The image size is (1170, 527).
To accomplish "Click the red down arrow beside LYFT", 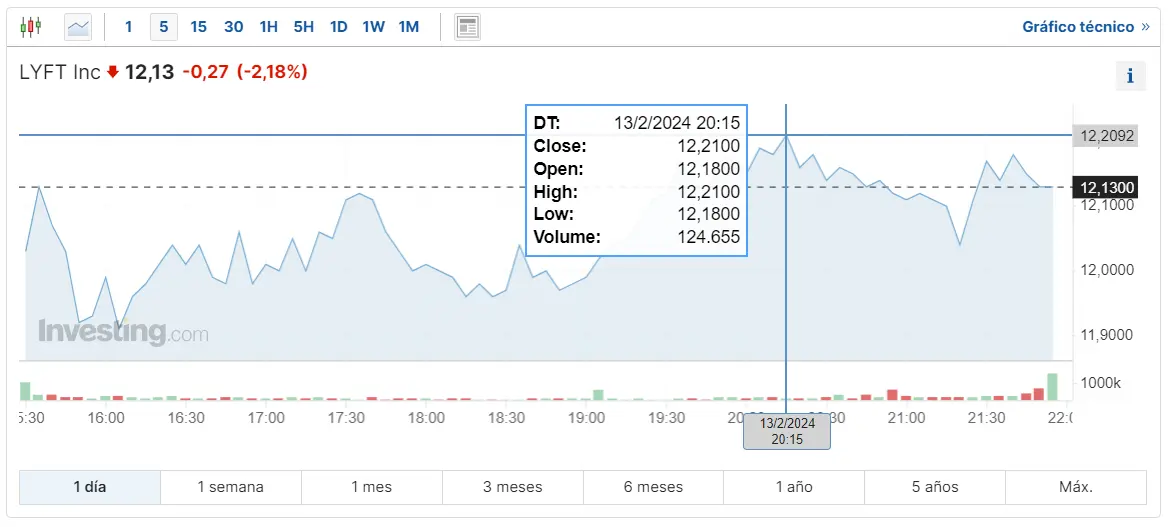I will (x=112, y=72).
